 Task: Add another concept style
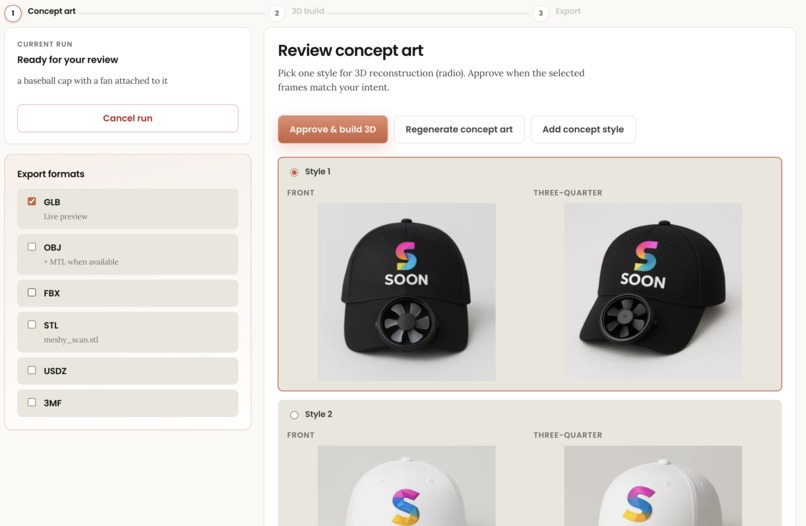click(583, 129)
